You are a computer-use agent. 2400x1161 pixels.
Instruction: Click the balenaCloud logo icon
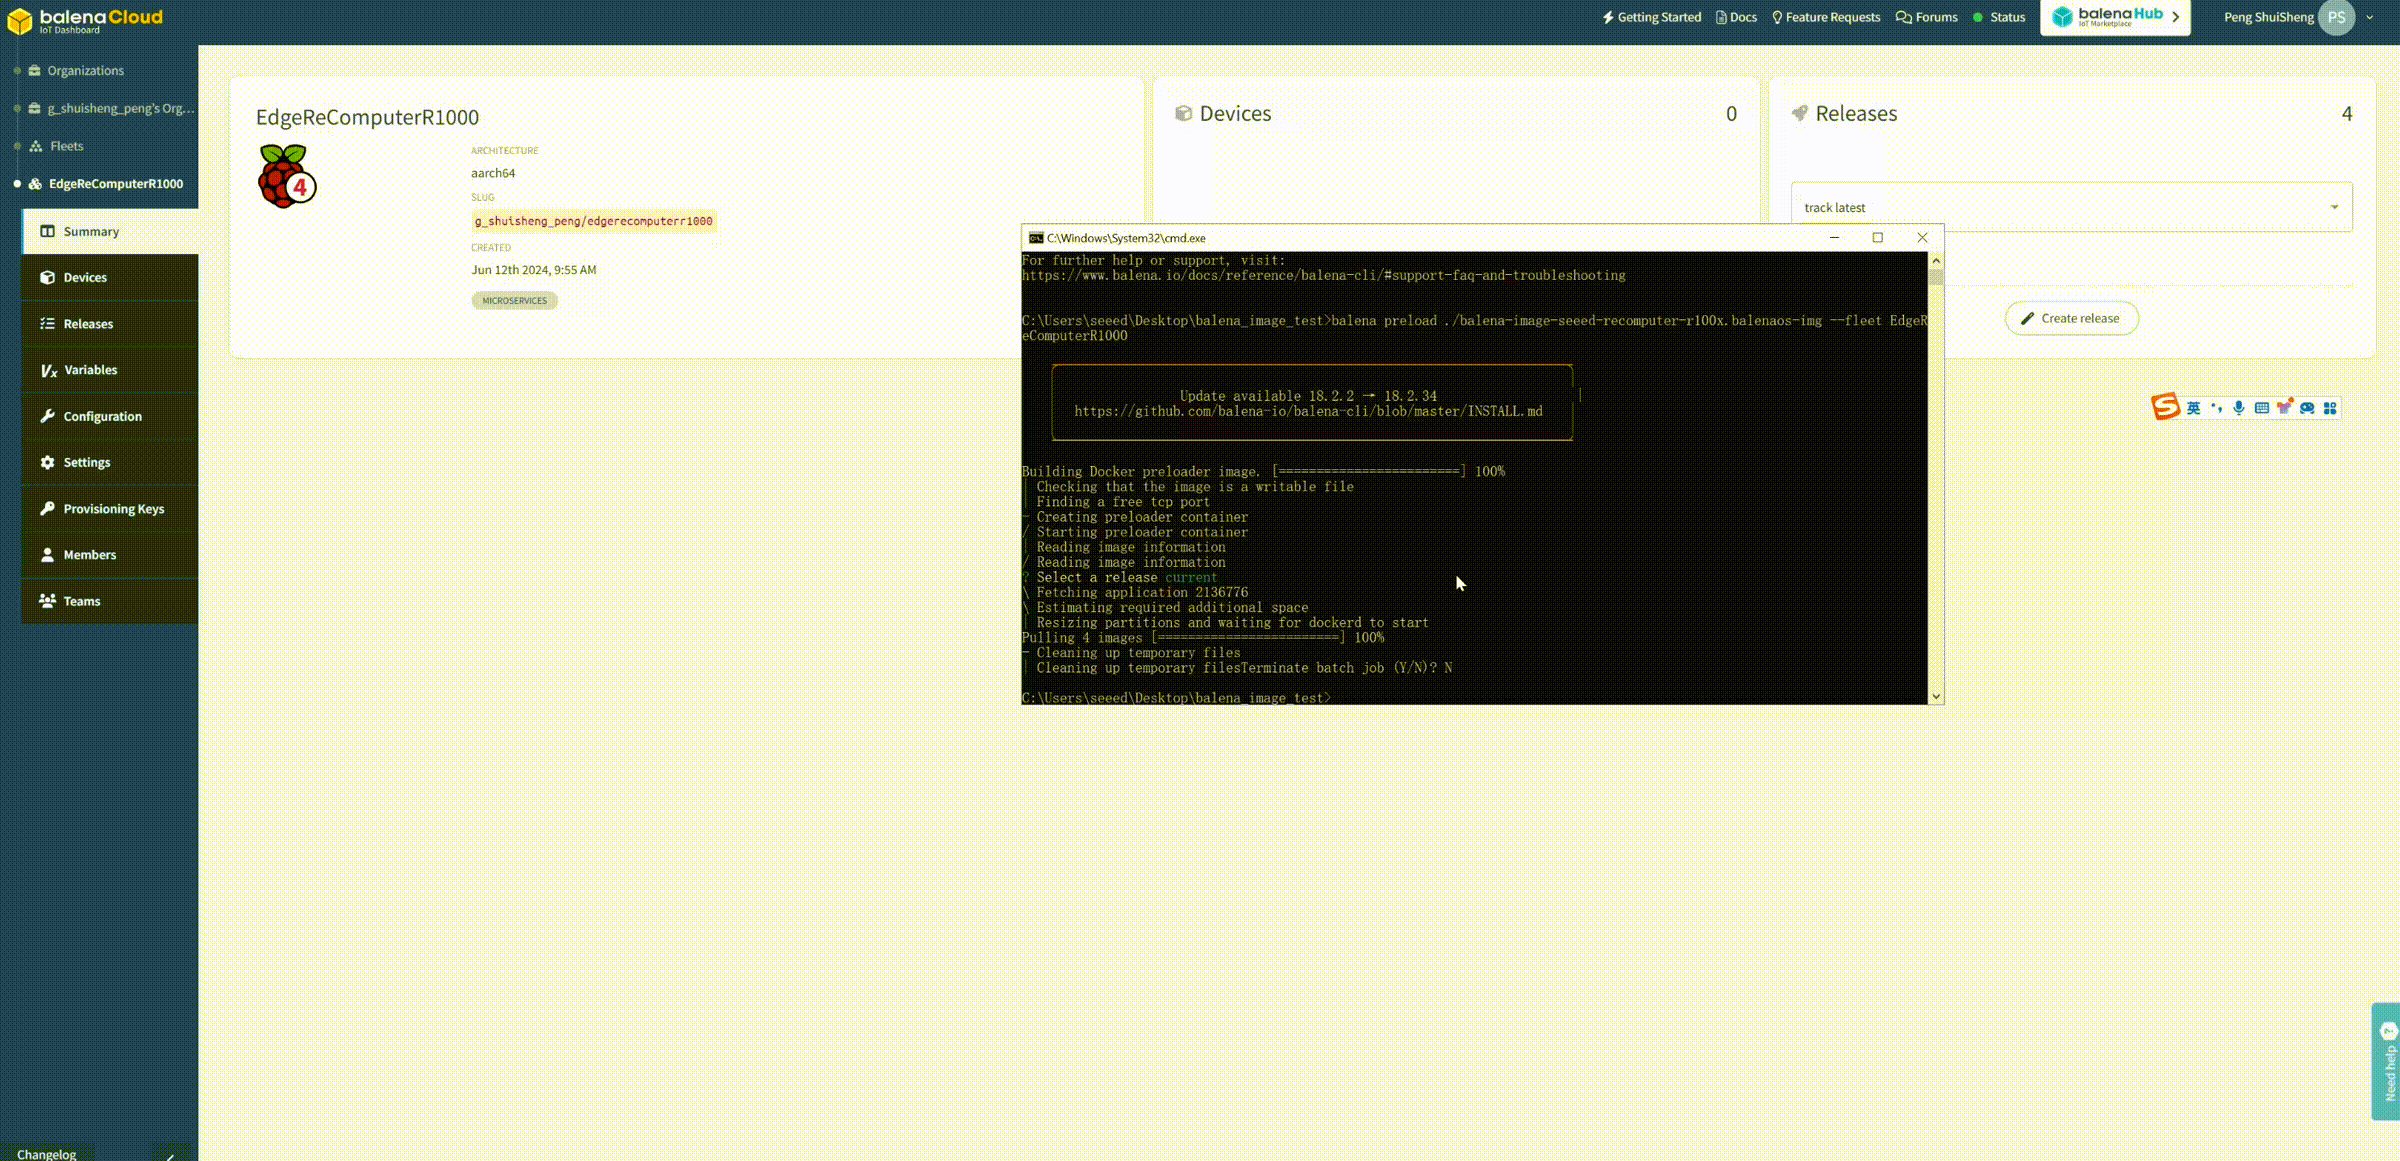pos(20,20)
